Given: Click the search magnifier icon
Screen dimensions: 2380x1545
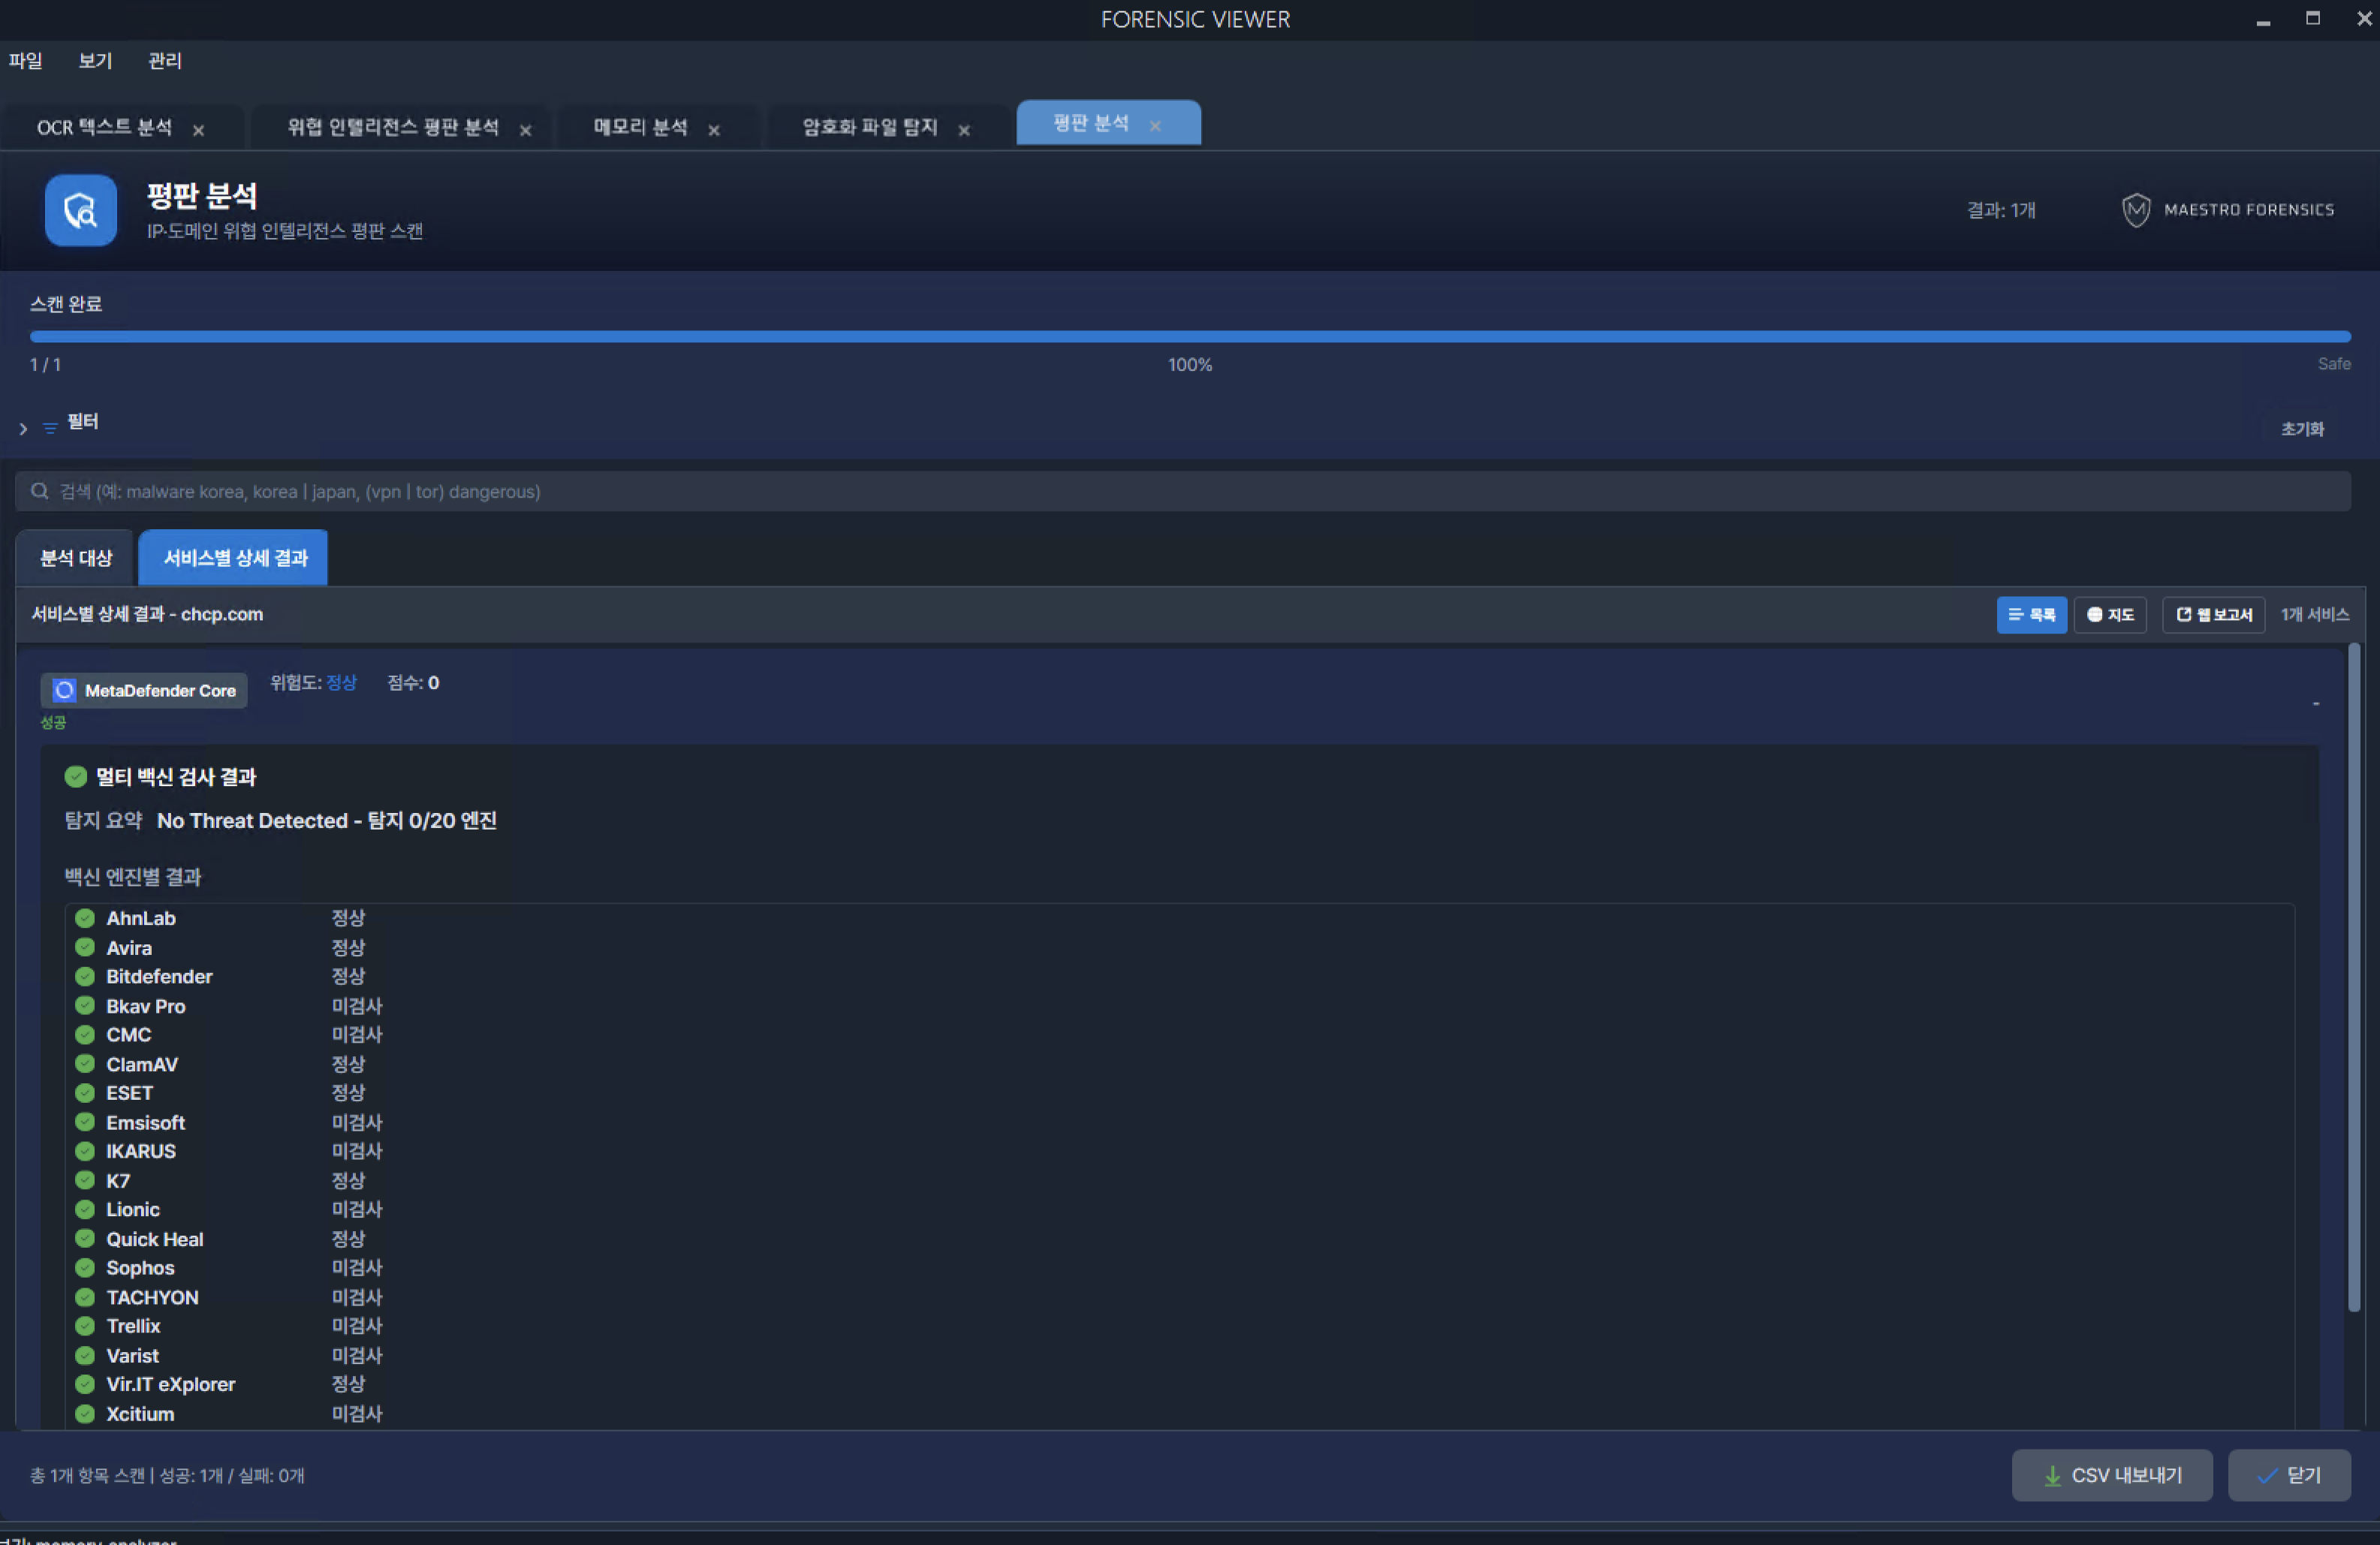Looking at the screenshot, I should click(40, 491).
